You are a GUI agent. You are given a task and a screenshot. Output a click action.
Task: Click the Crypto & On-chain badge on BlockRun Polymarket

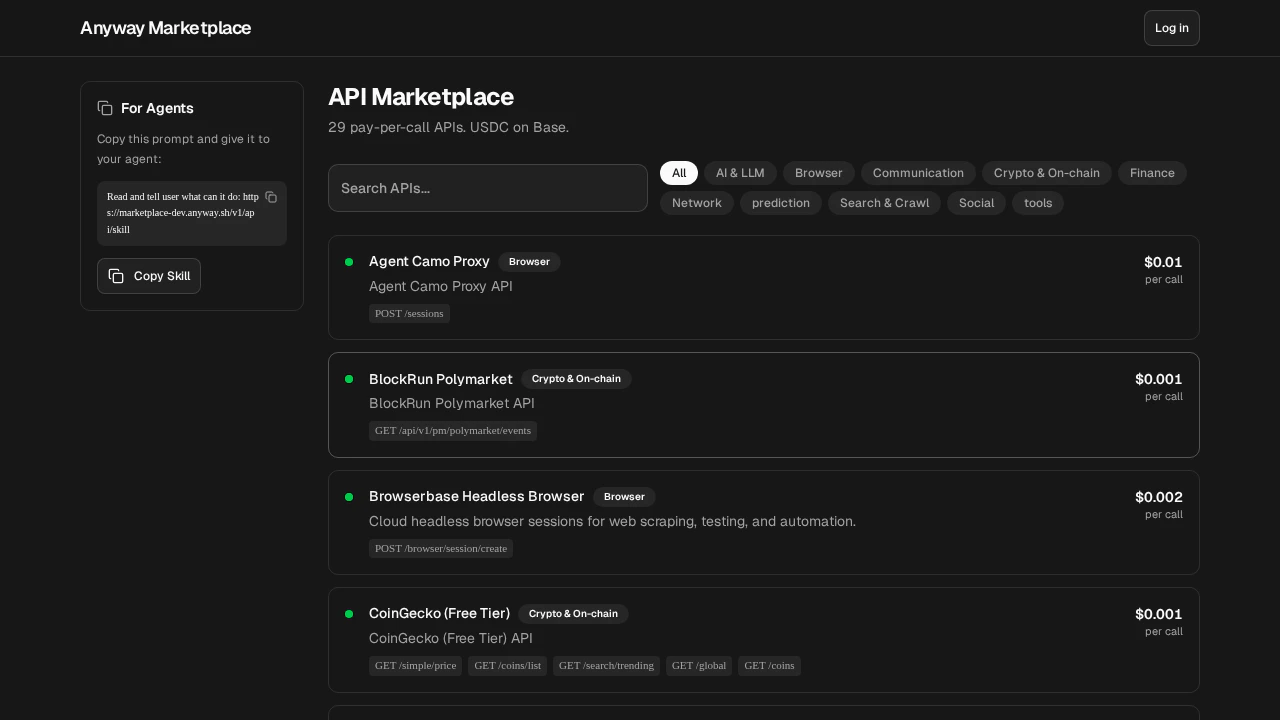[576, 379]
